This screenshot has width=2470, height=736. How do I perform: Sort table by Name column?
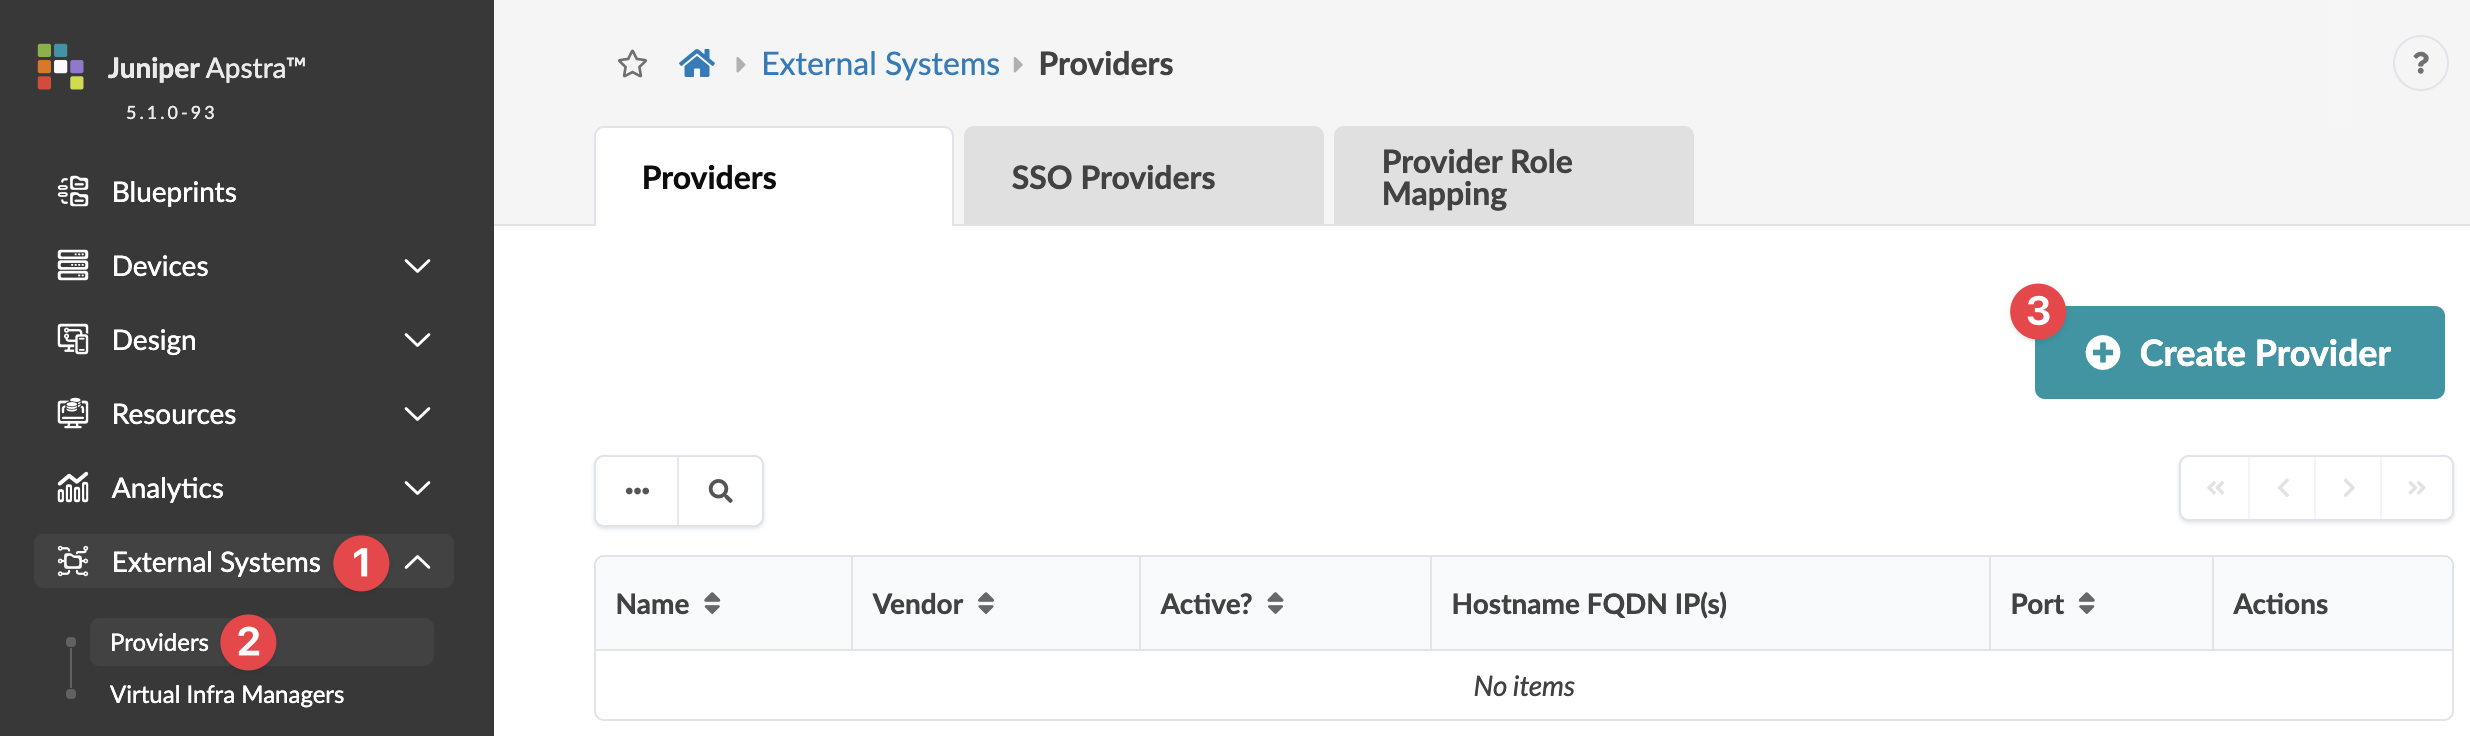pyautogui.click(x=712, y=604)
